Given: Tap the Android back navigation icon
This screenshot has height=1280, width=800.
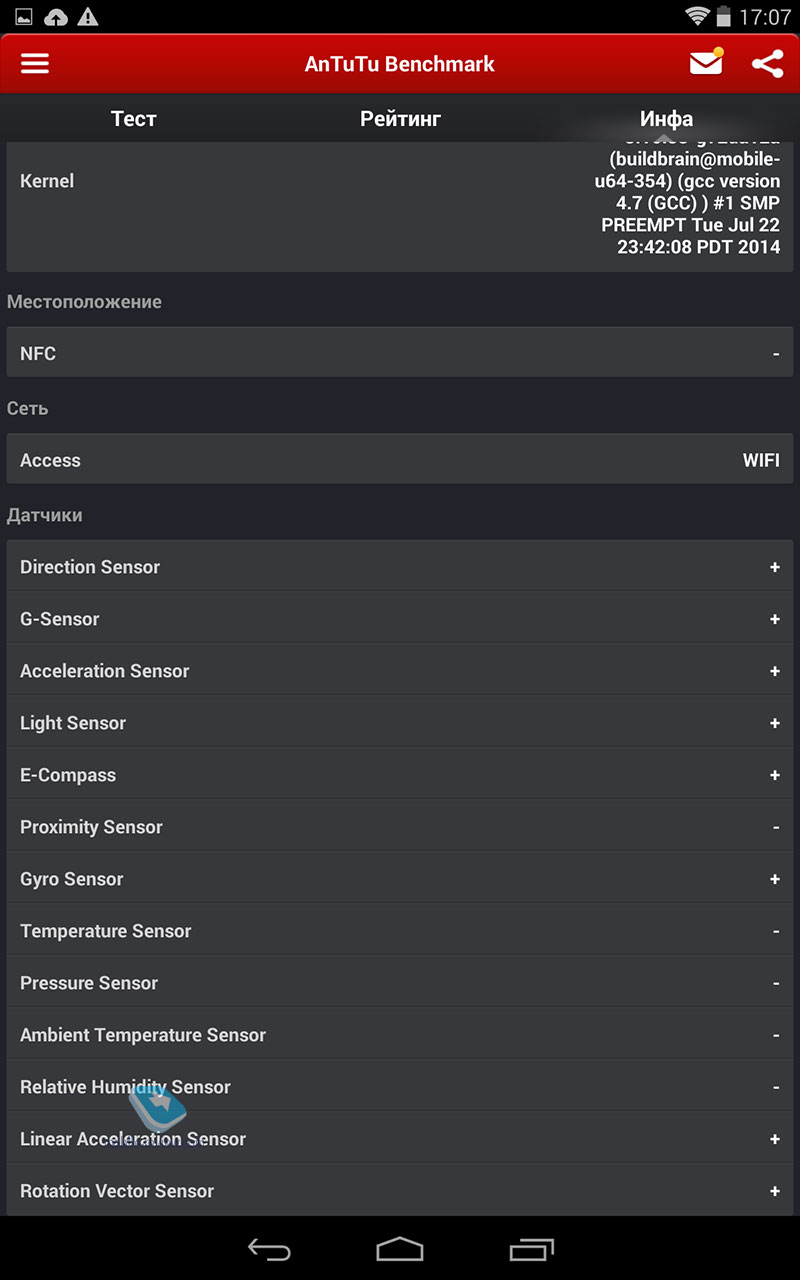Looking at the screenshot, I should [x=269, y=1249].
